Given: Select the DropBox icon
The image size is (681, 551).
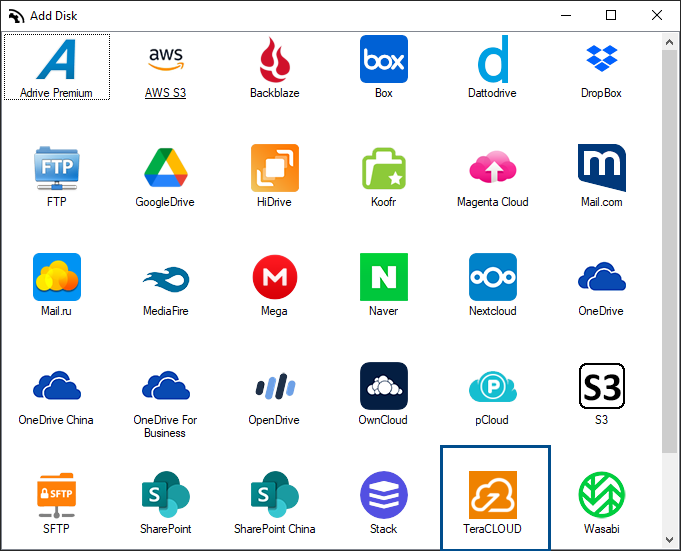Looking at the screenshot, I should [x=602, y=58].
